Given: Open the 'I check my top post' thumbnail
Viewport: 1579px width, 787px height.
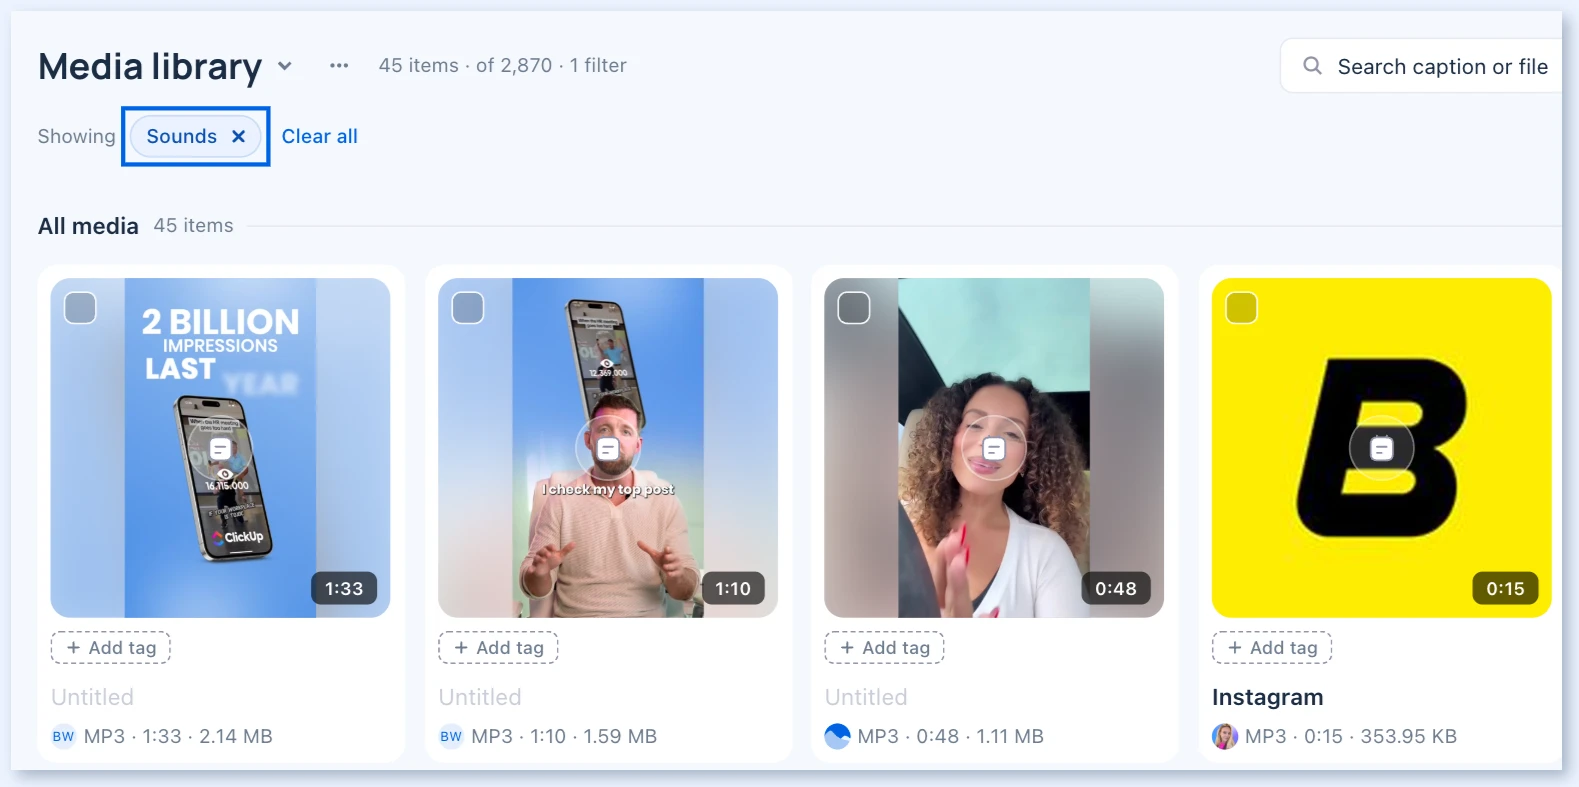Looking at the screenshot, I should [x=608, y=448].
